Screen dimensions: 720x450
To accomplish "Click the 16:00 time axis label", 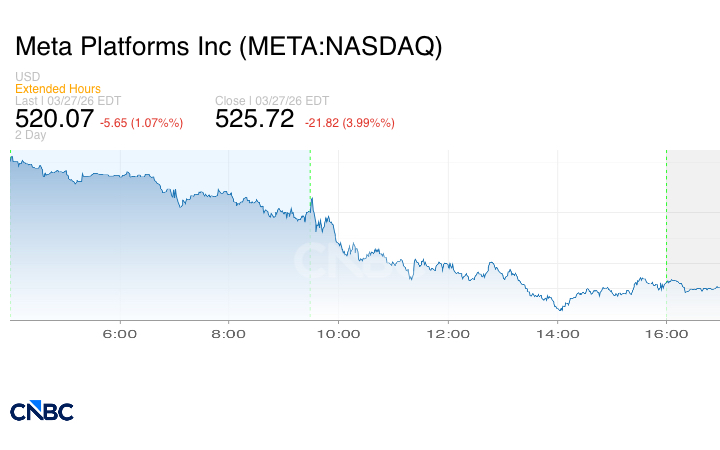I will (666, 334).
